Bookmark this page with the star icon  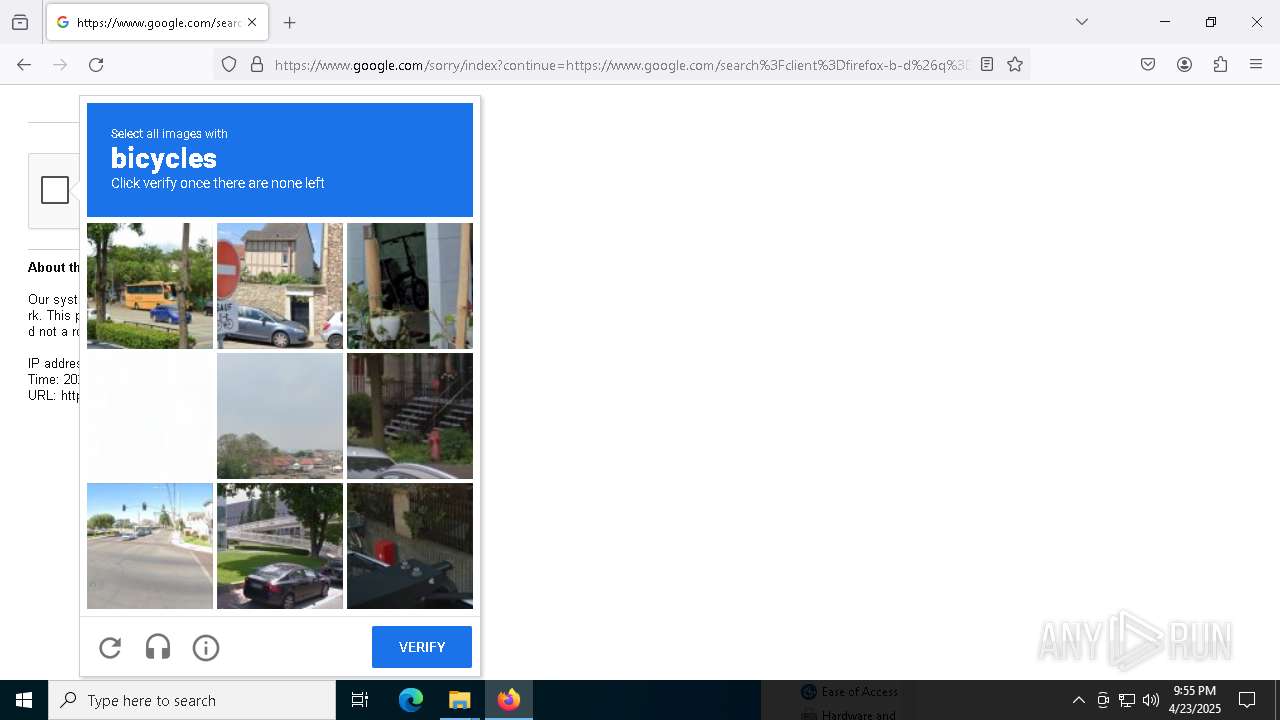(x=1015, y=65)
